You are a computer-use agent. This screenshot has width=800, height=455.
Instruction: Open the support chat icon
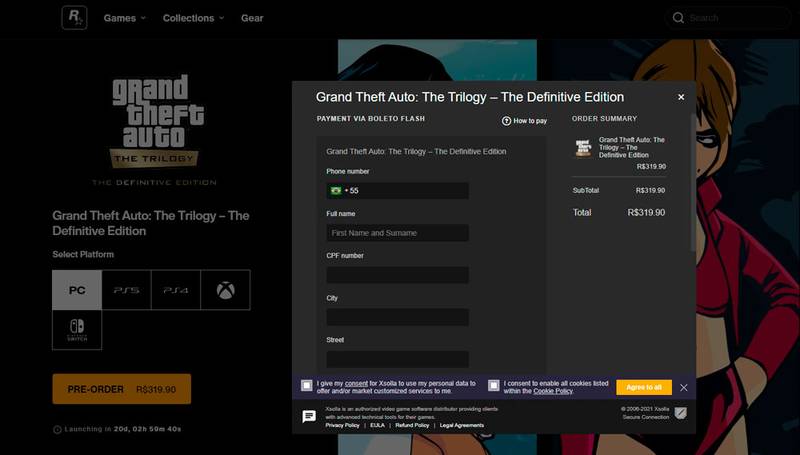[309, 417]
